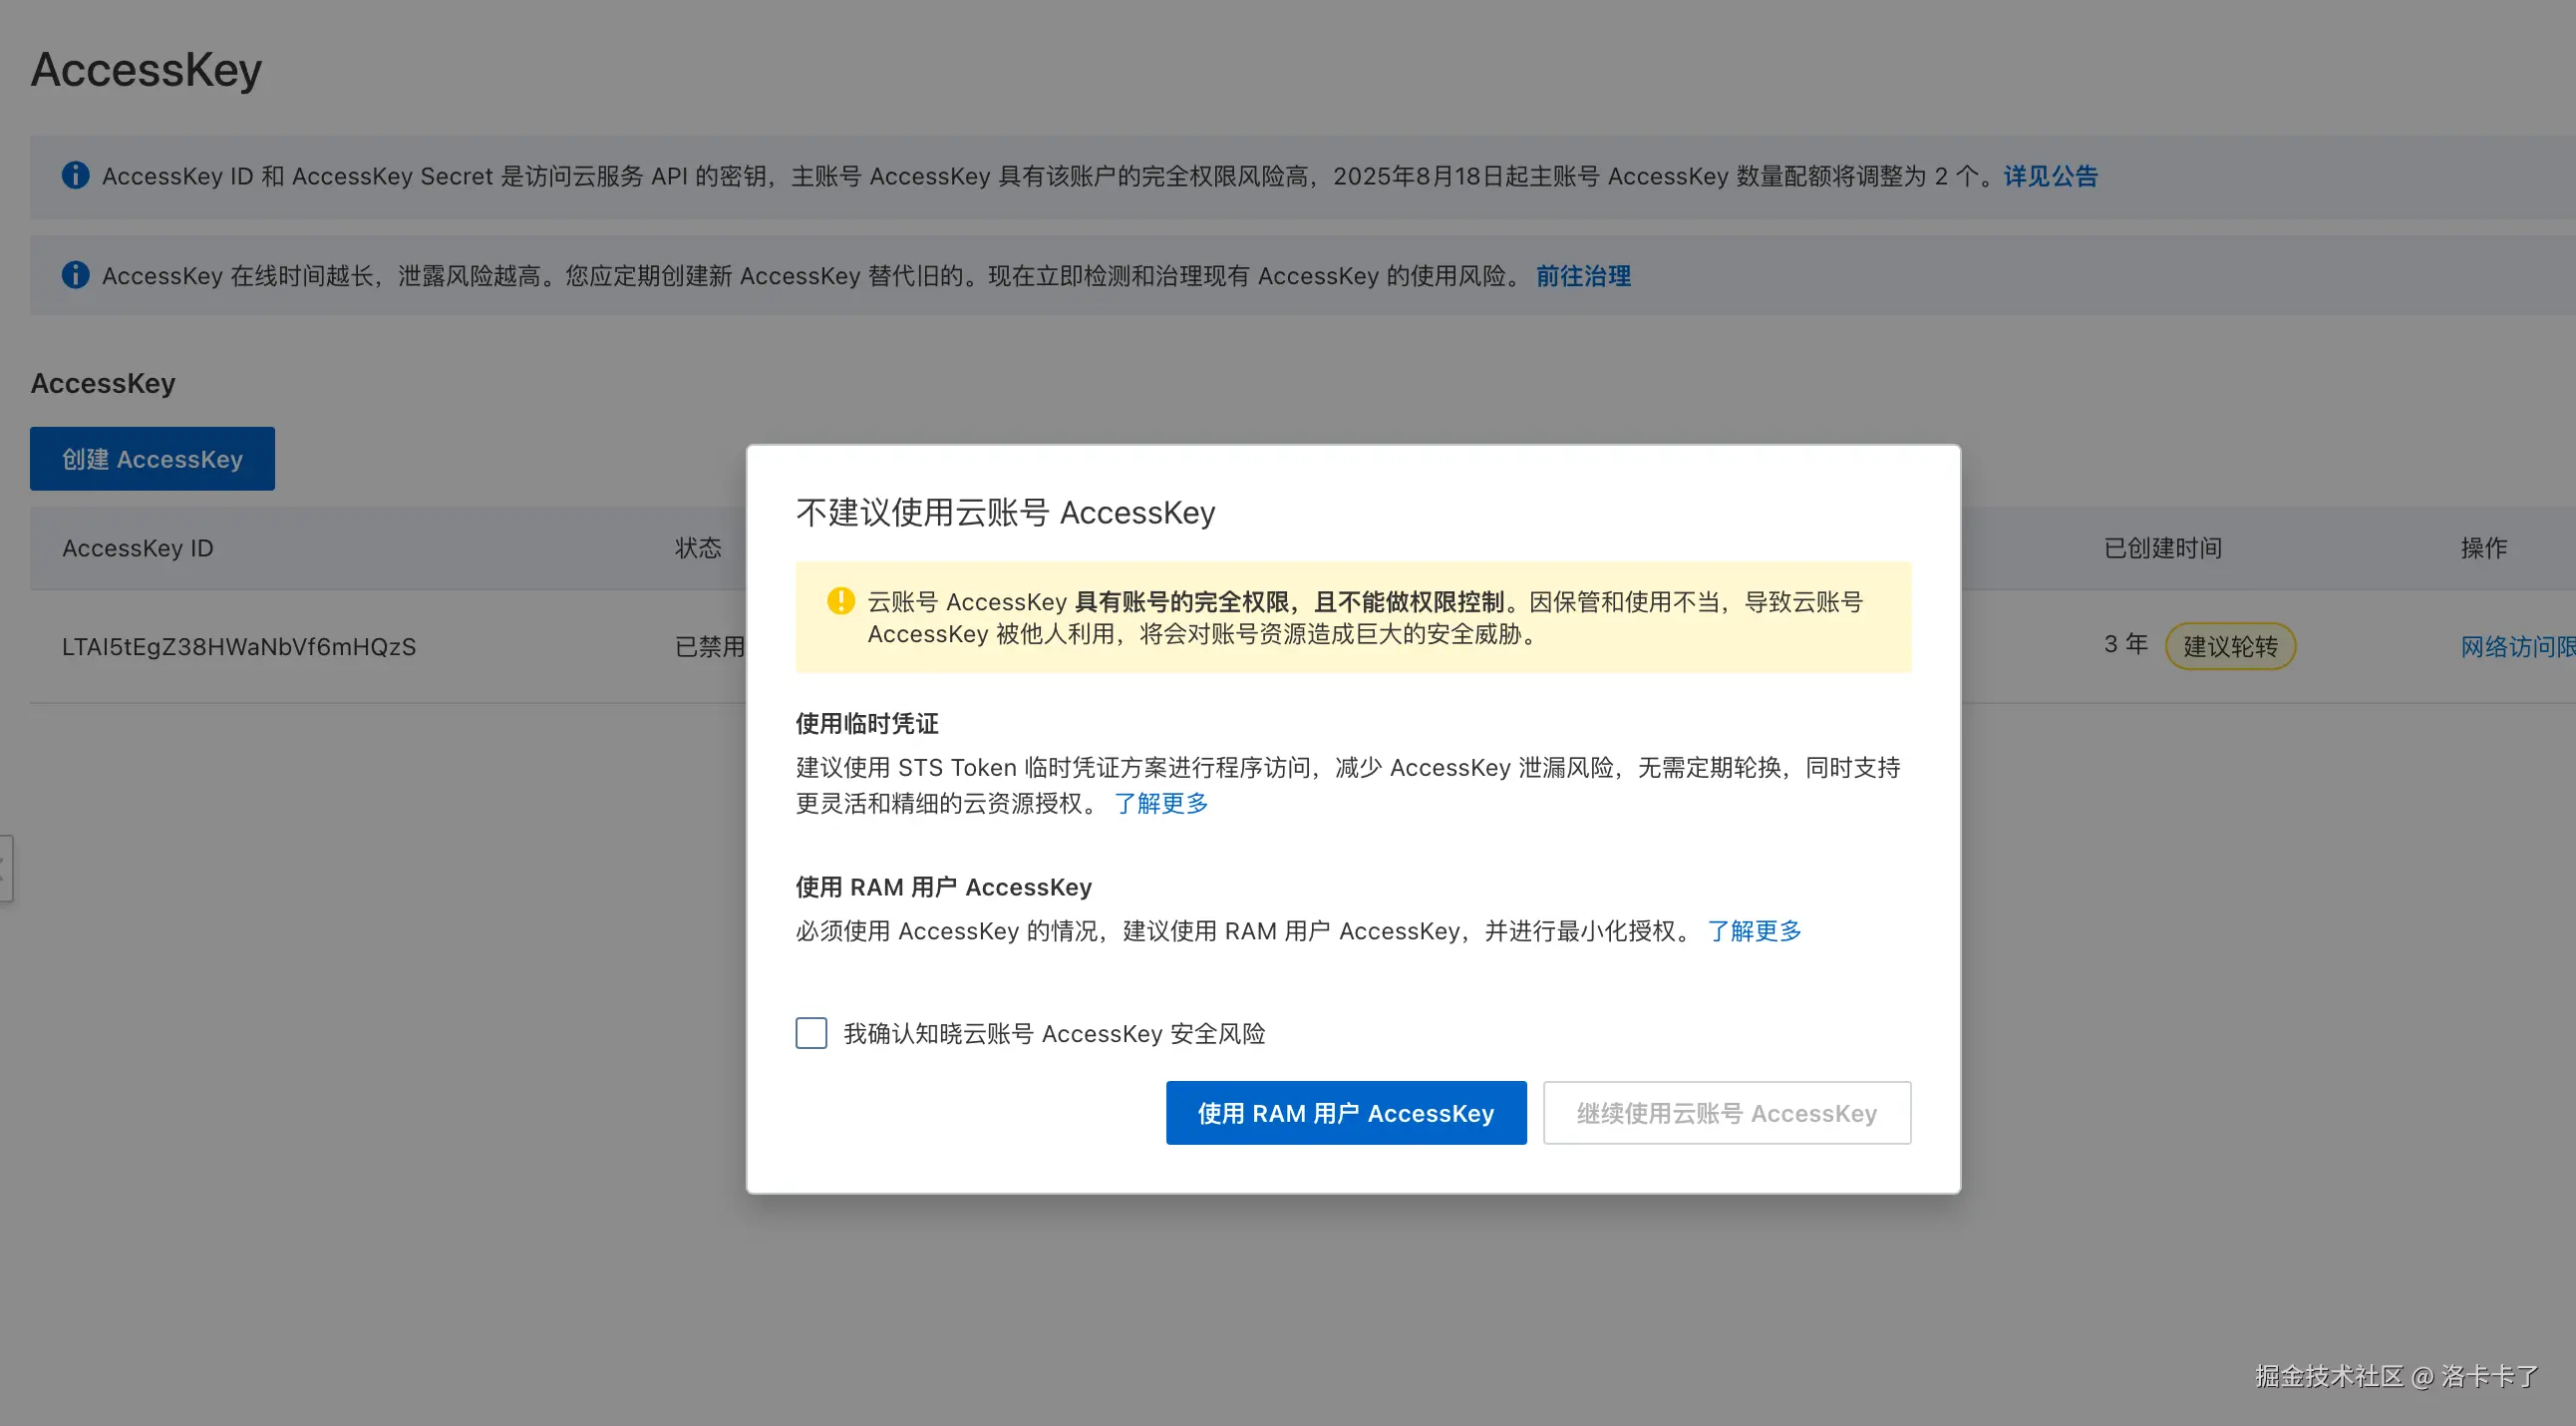Image resolution: width=2576 pixels, height=1426 pixels.
Task: Follow the 前往治理 link
Action: click(1583, 276)
